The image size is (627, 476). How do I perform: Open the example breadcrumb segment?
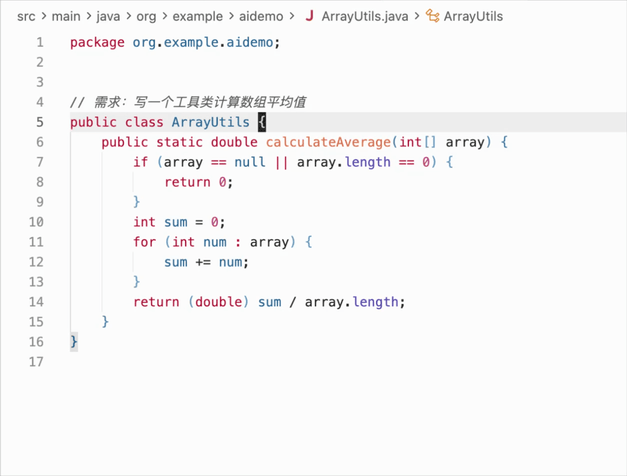tap(198, 16)
